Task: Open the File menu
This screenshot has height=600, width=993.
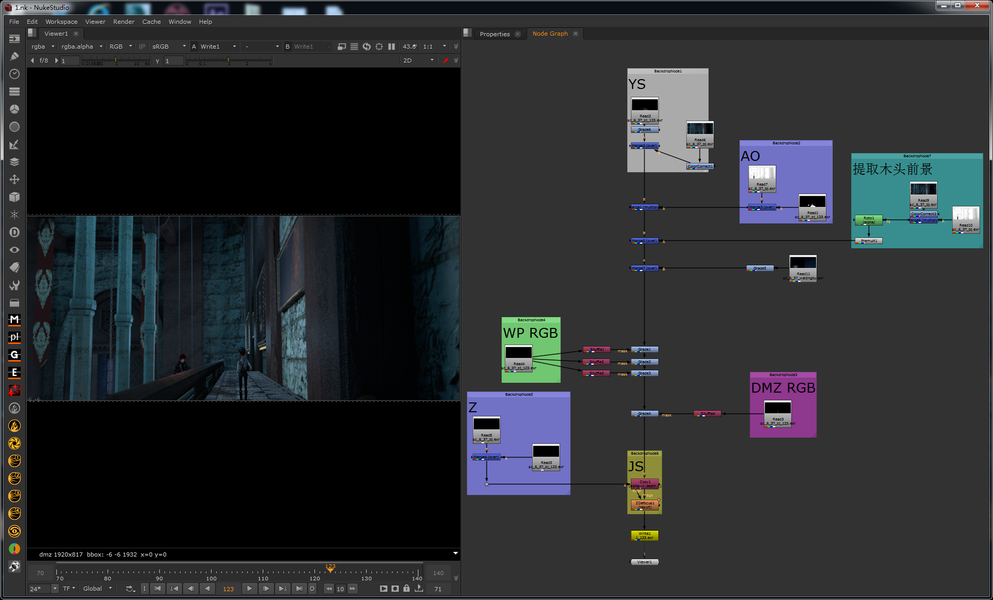Action: click(x=14, y=22)
